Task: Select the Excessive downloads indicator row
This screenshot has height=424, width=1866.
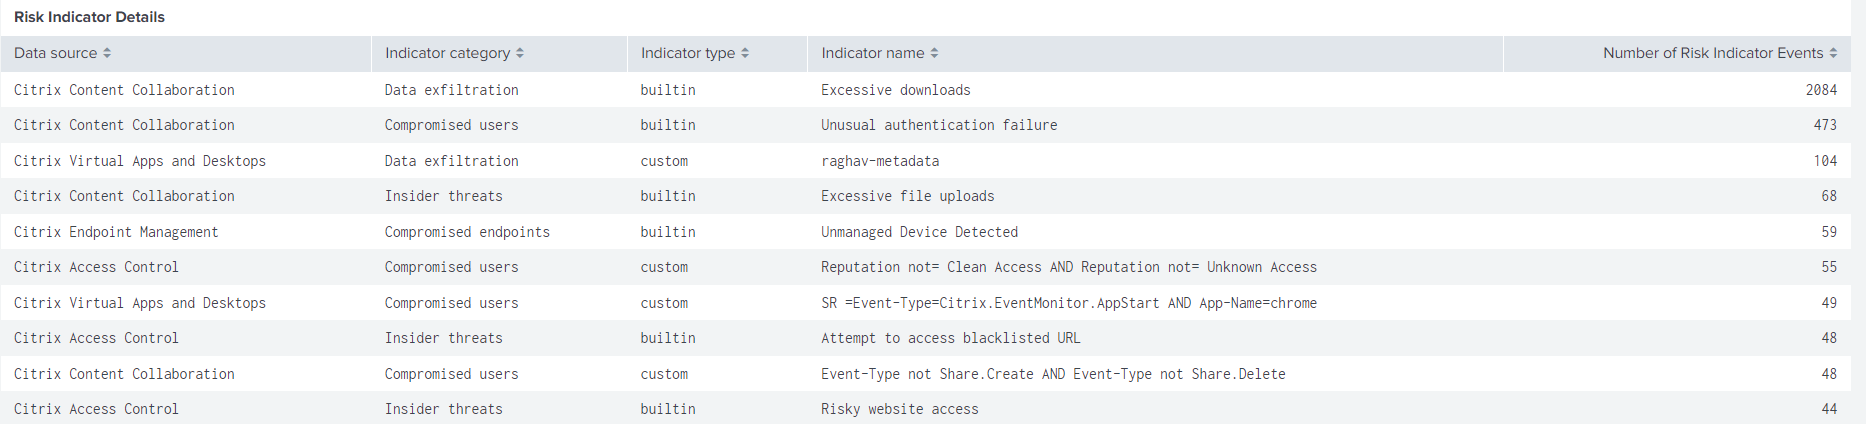Action: [895, 90]
